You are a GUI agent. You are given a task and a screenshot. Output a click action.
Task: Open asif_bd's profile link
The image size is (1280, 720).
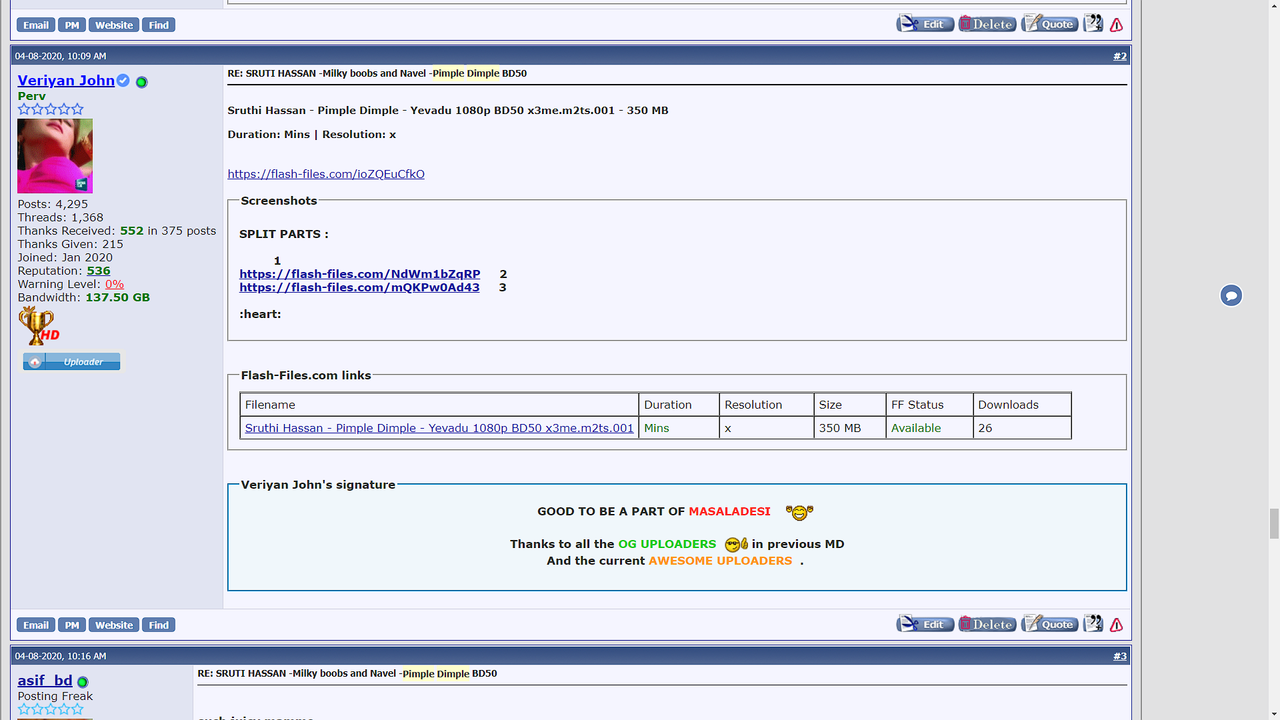[45, 681]
